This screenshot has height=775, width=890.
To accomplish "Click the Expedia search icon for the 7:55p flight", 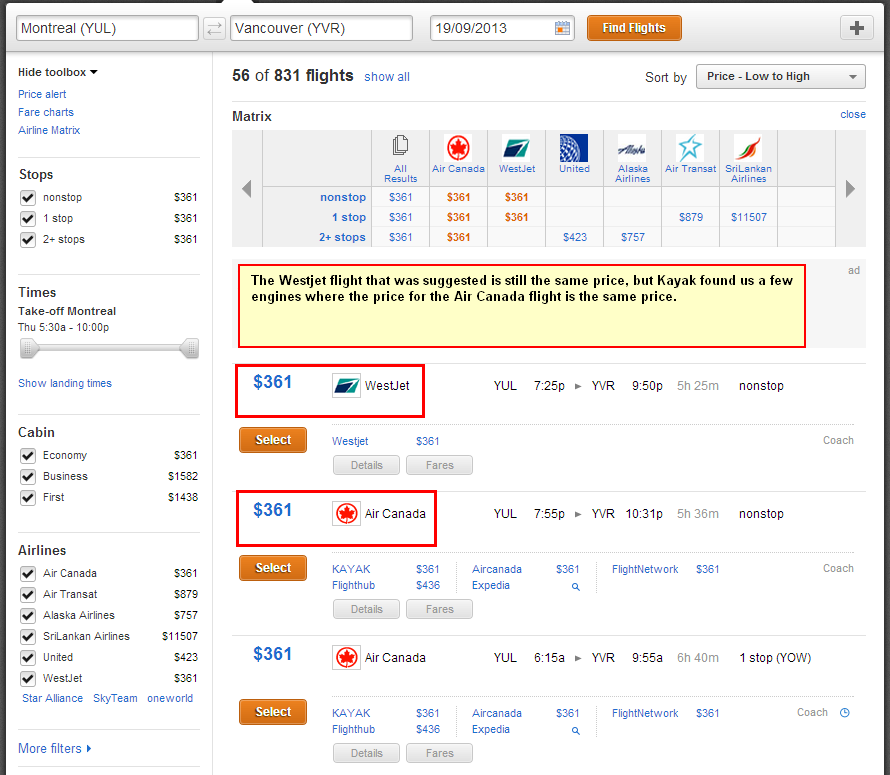I will tap(576, 587).
